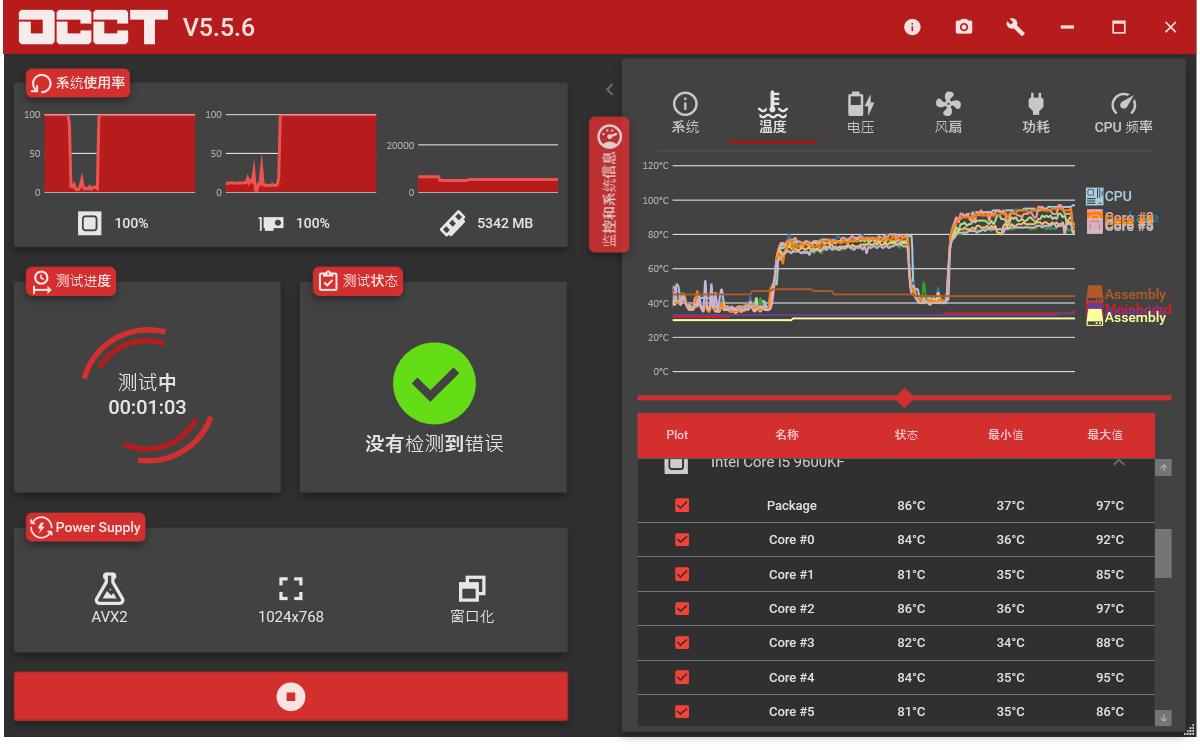Open the vertical 监控和系统信息 side tab
1200x750 pixels.
[x=609, y=184]
